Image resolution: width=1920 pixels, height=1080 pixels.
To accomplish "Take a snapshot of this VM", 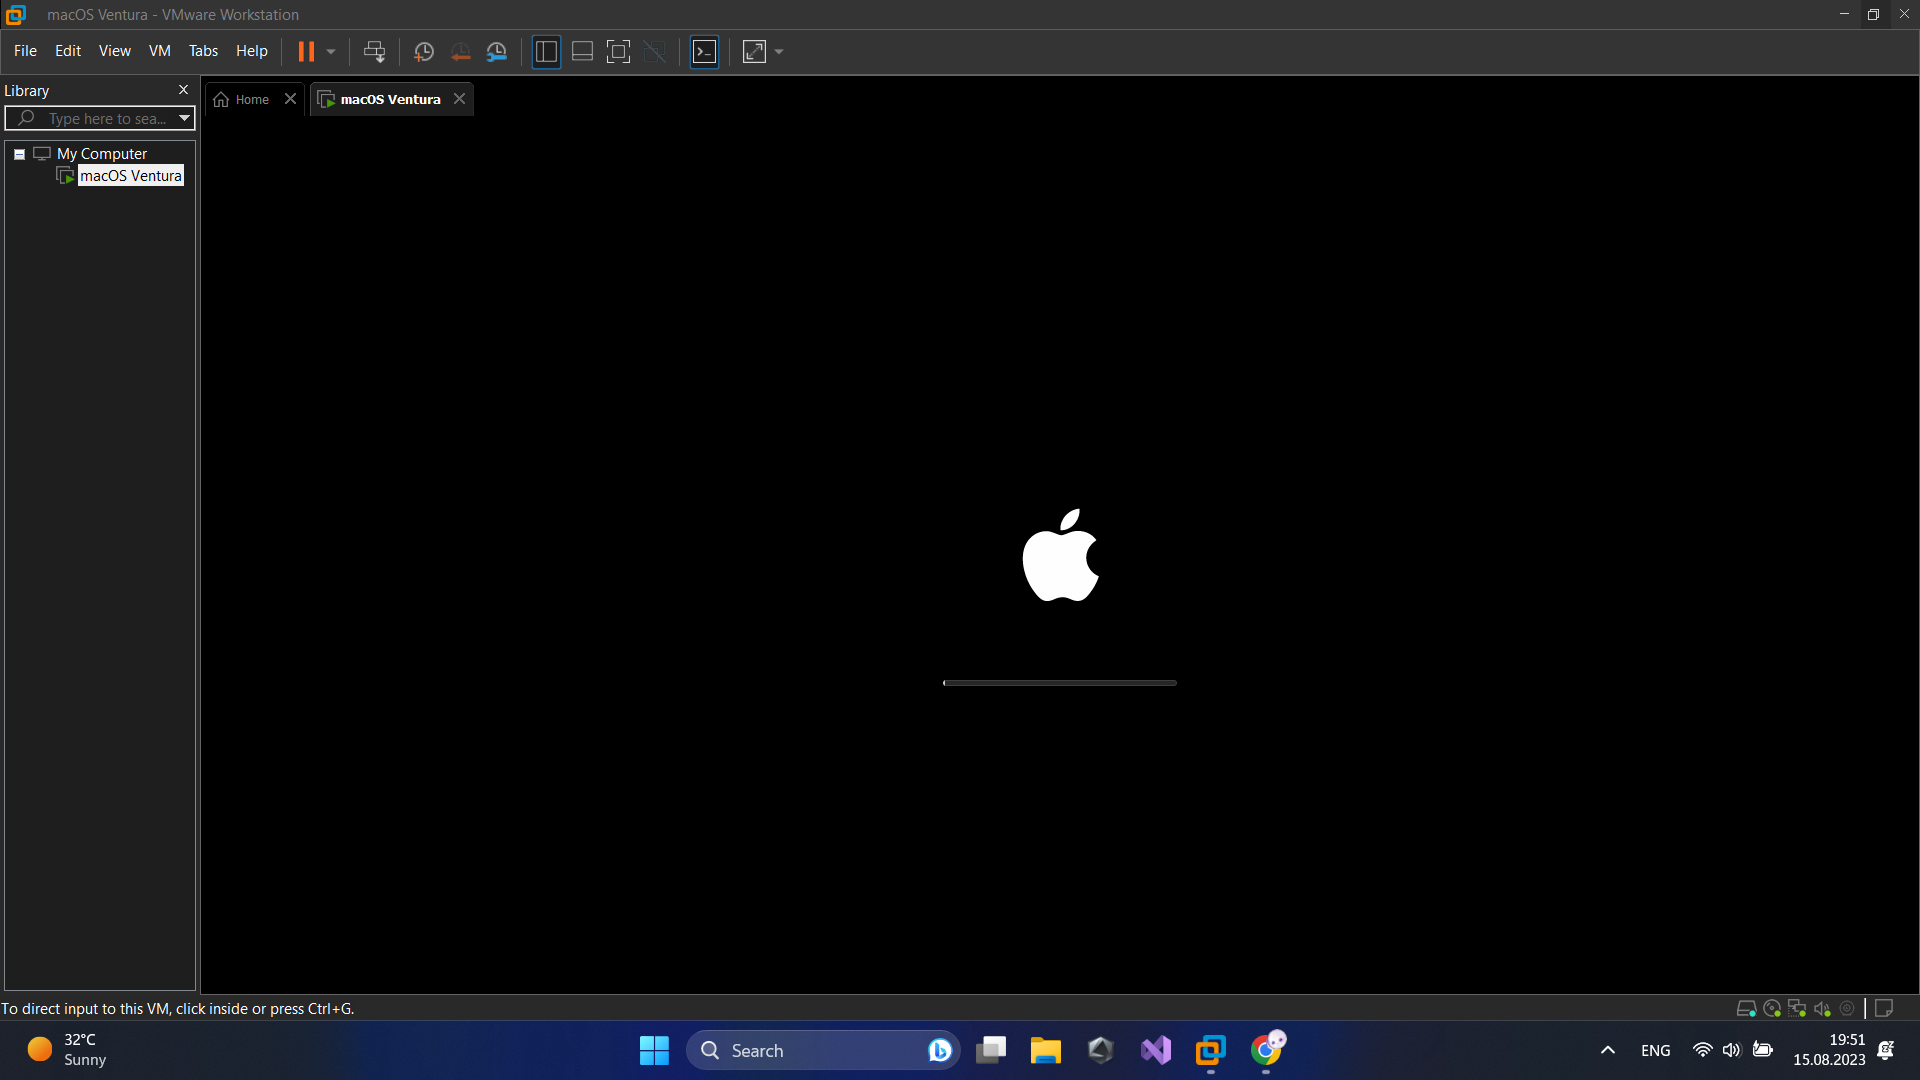I will pos(423,52).
